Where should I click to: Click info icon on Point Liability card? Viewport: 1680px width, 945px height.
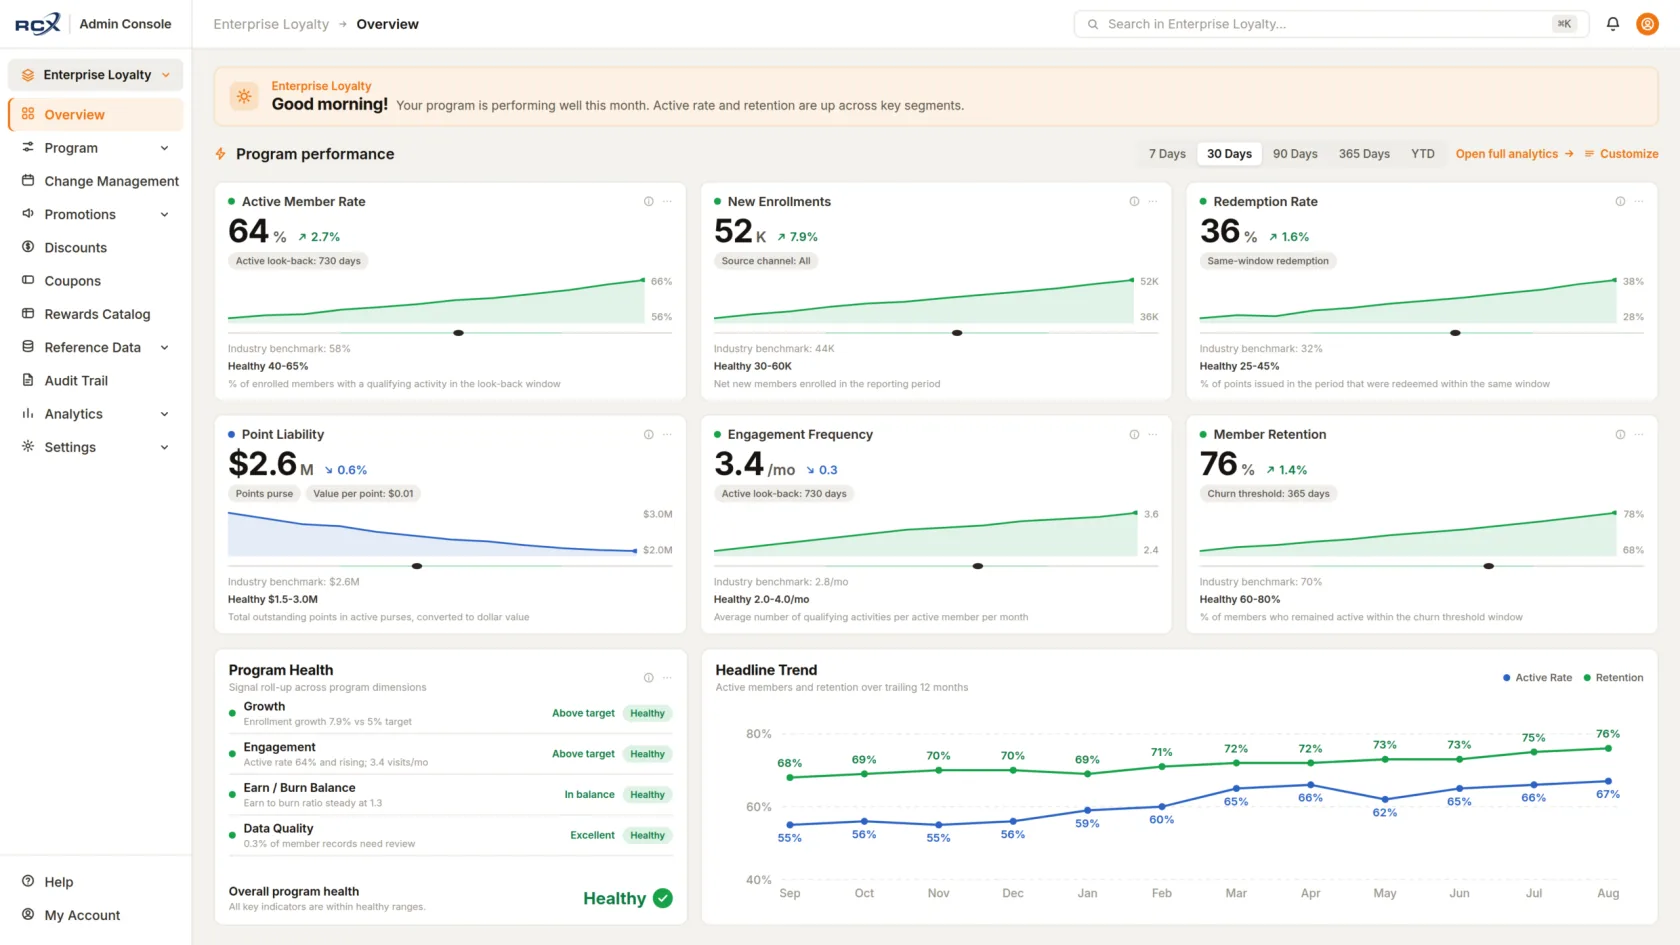[x=649, y=435]
